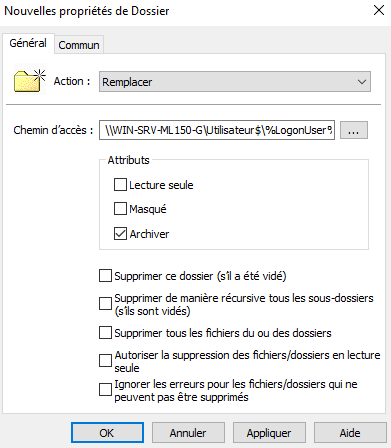Tick Autoriser la suppression en lecture seule
Viewport: 391px width, 448px height.
click(x=105, y=361)
